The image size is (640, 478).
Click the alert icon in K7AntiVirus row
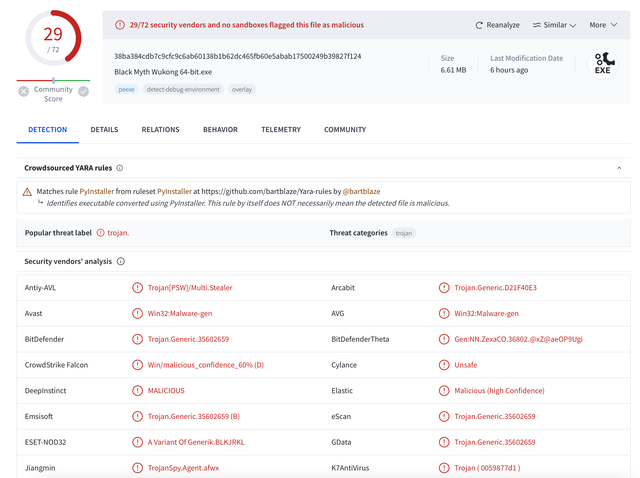444,468
